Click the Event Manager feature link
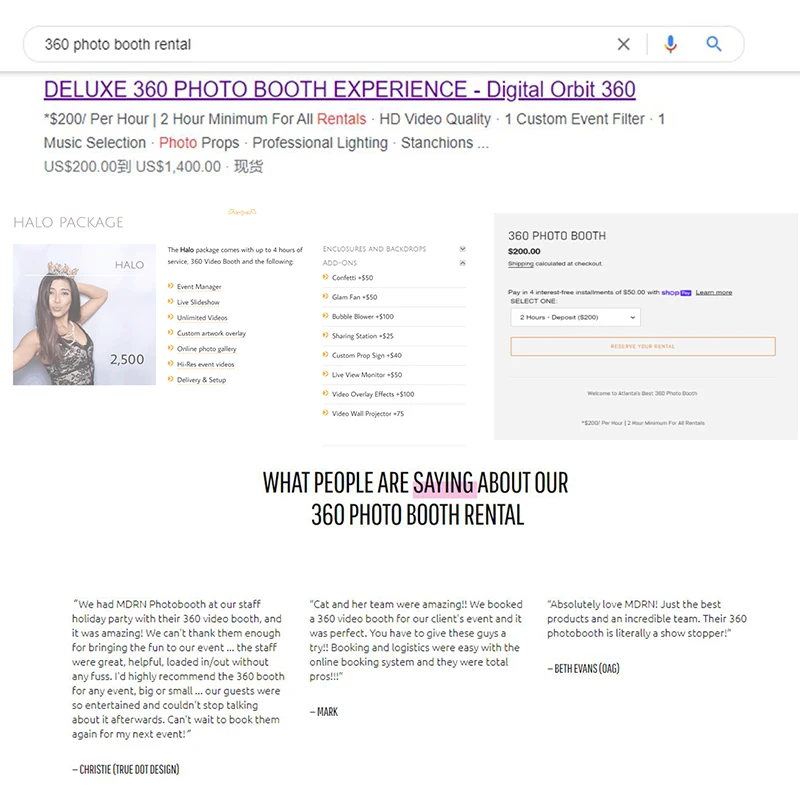Screen dimensions: 800x800 click(x=199, y=287)
